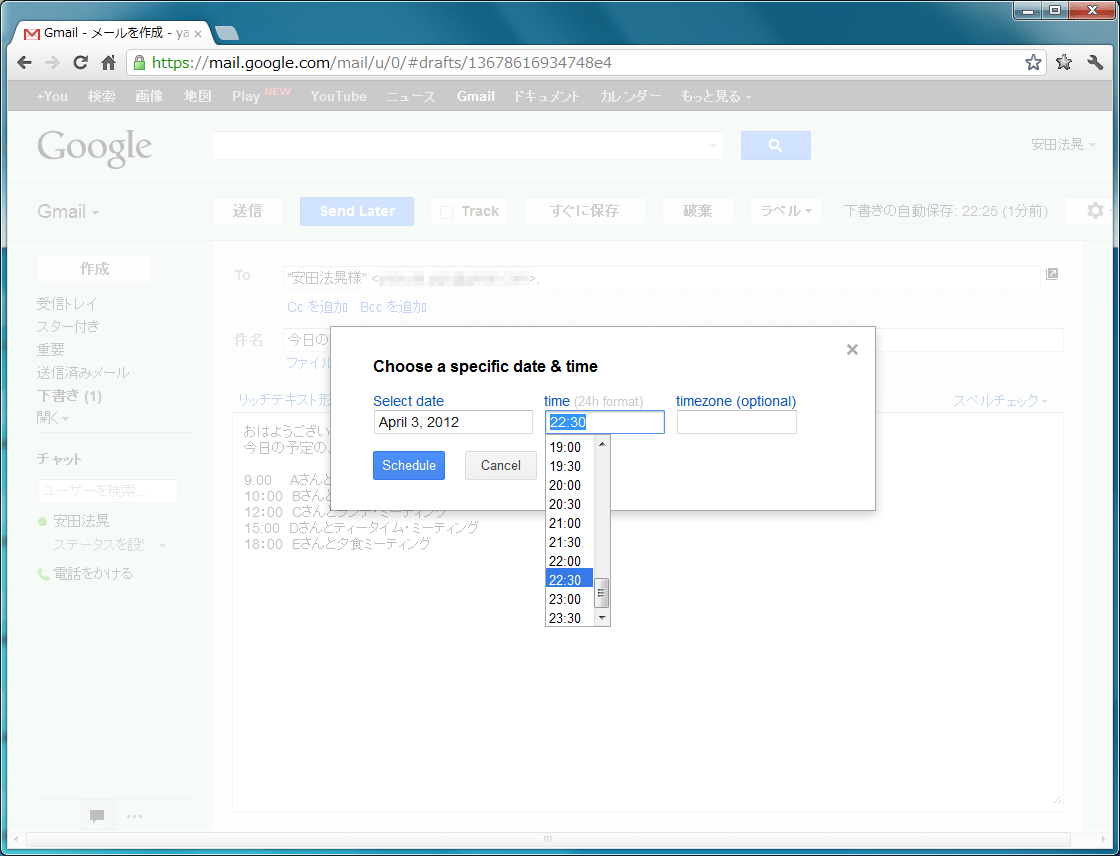Select 21:00 from the time list
Image resolution: width=1120 pixels, height=856 pixels.
(x=565, y=523)
